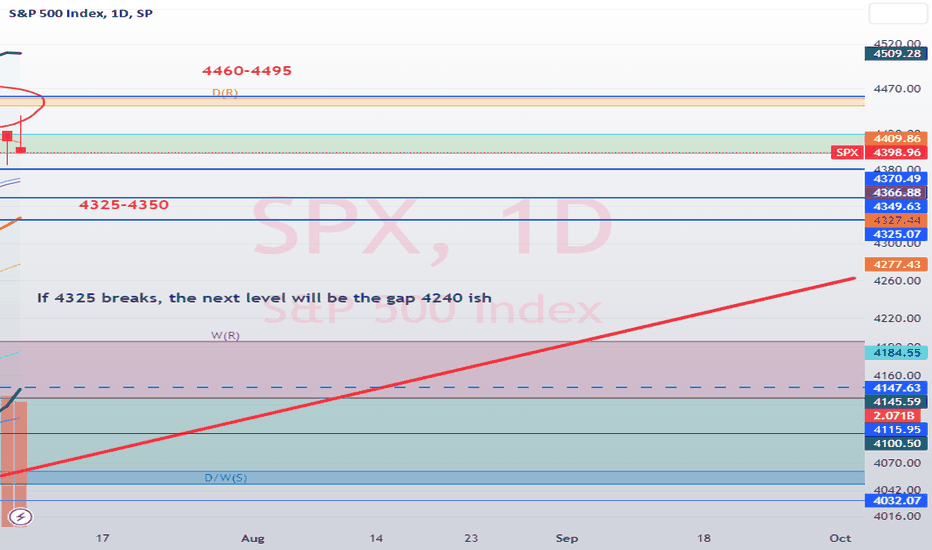Screen dimensions: 932x550
Task: Click the 4260.00 price axis tick
Action: click(897, 281)
